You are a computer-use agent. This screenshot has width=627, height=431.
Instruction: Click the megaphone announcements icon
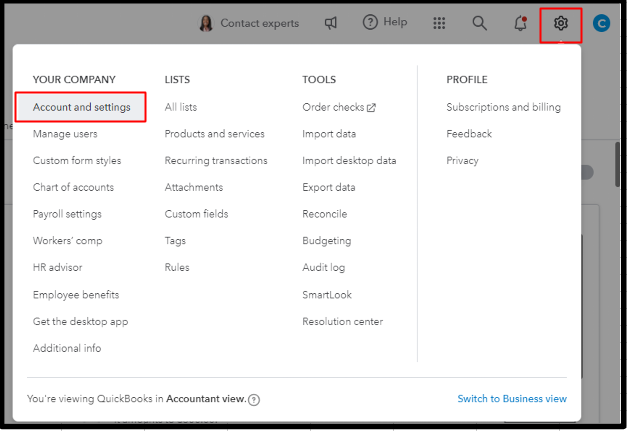pos(331,23)
